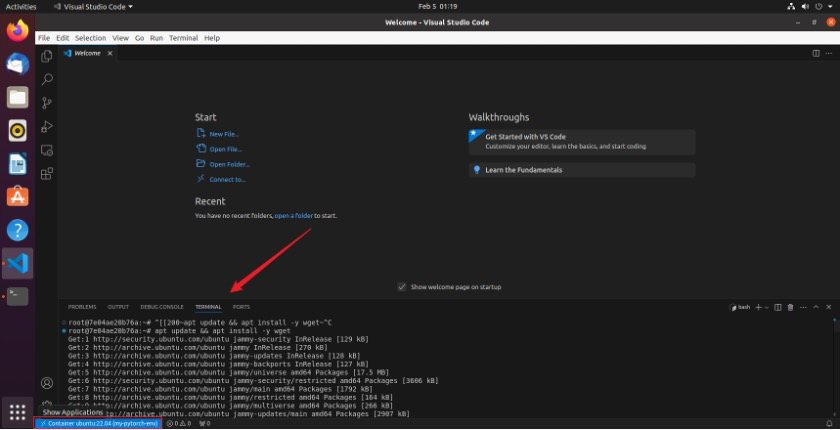Open Get Started with VS Code walkthrough
Screen dimensions: 840x430
(x=582, y=141)
